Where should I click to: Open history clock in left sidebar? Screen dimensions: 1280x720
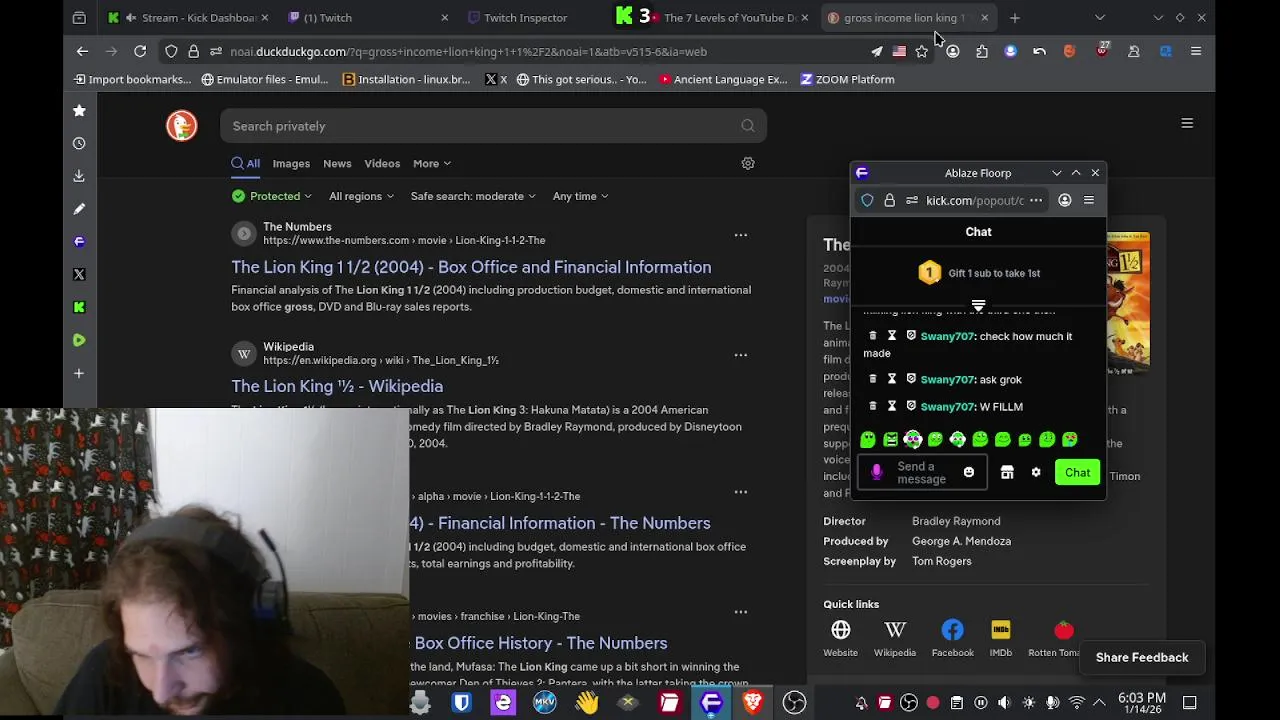79,143
